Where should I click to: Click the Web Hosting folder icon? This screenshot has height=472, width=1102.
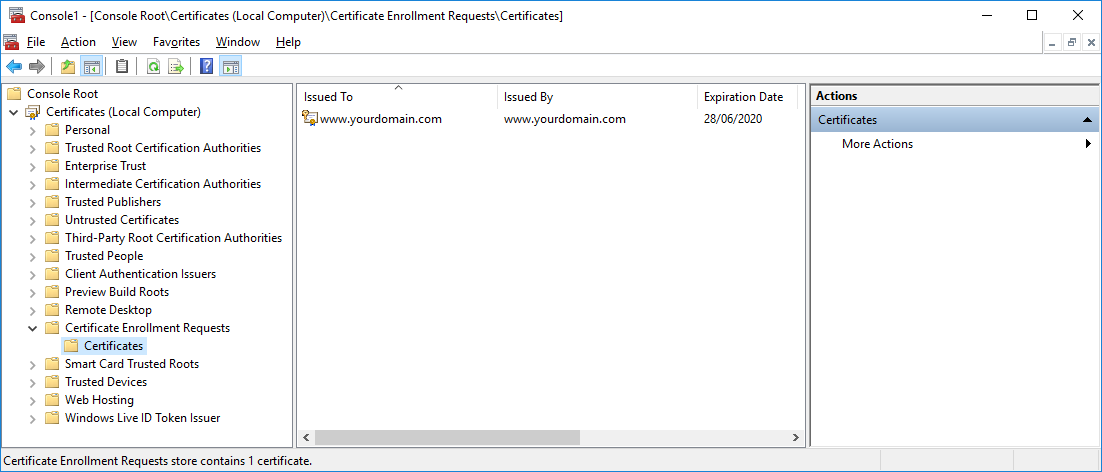[x=52, y=400]
